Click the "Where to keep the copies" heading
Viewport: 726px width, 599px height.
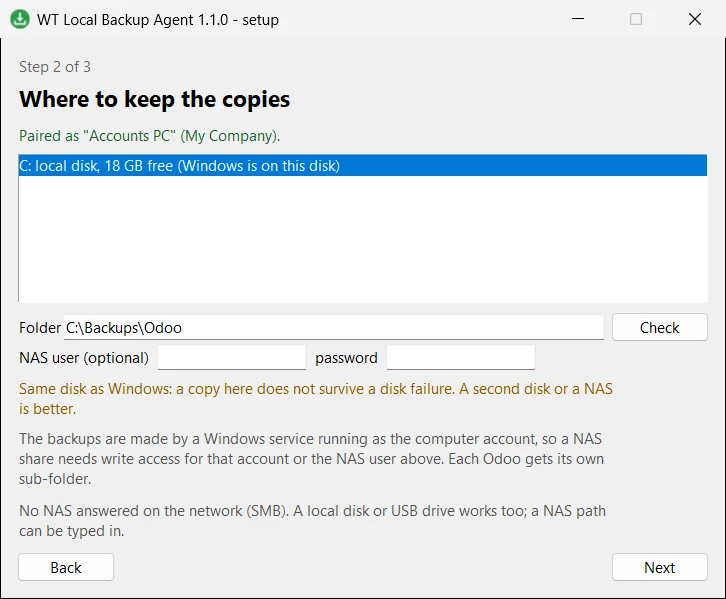(155, 100)
